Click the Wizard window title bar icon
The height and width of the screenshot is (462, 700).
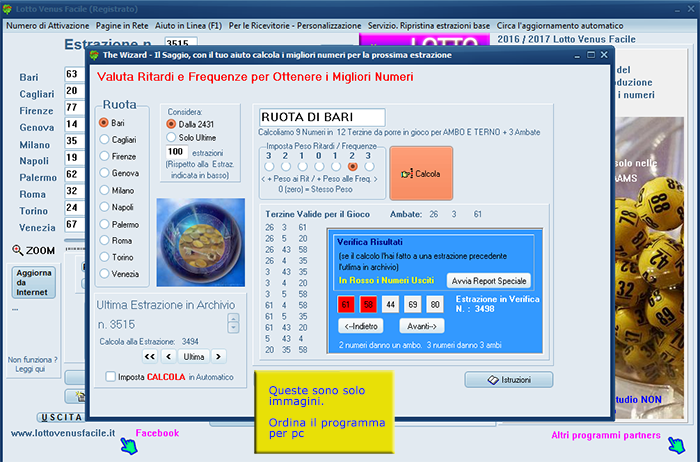pos(94,55)
